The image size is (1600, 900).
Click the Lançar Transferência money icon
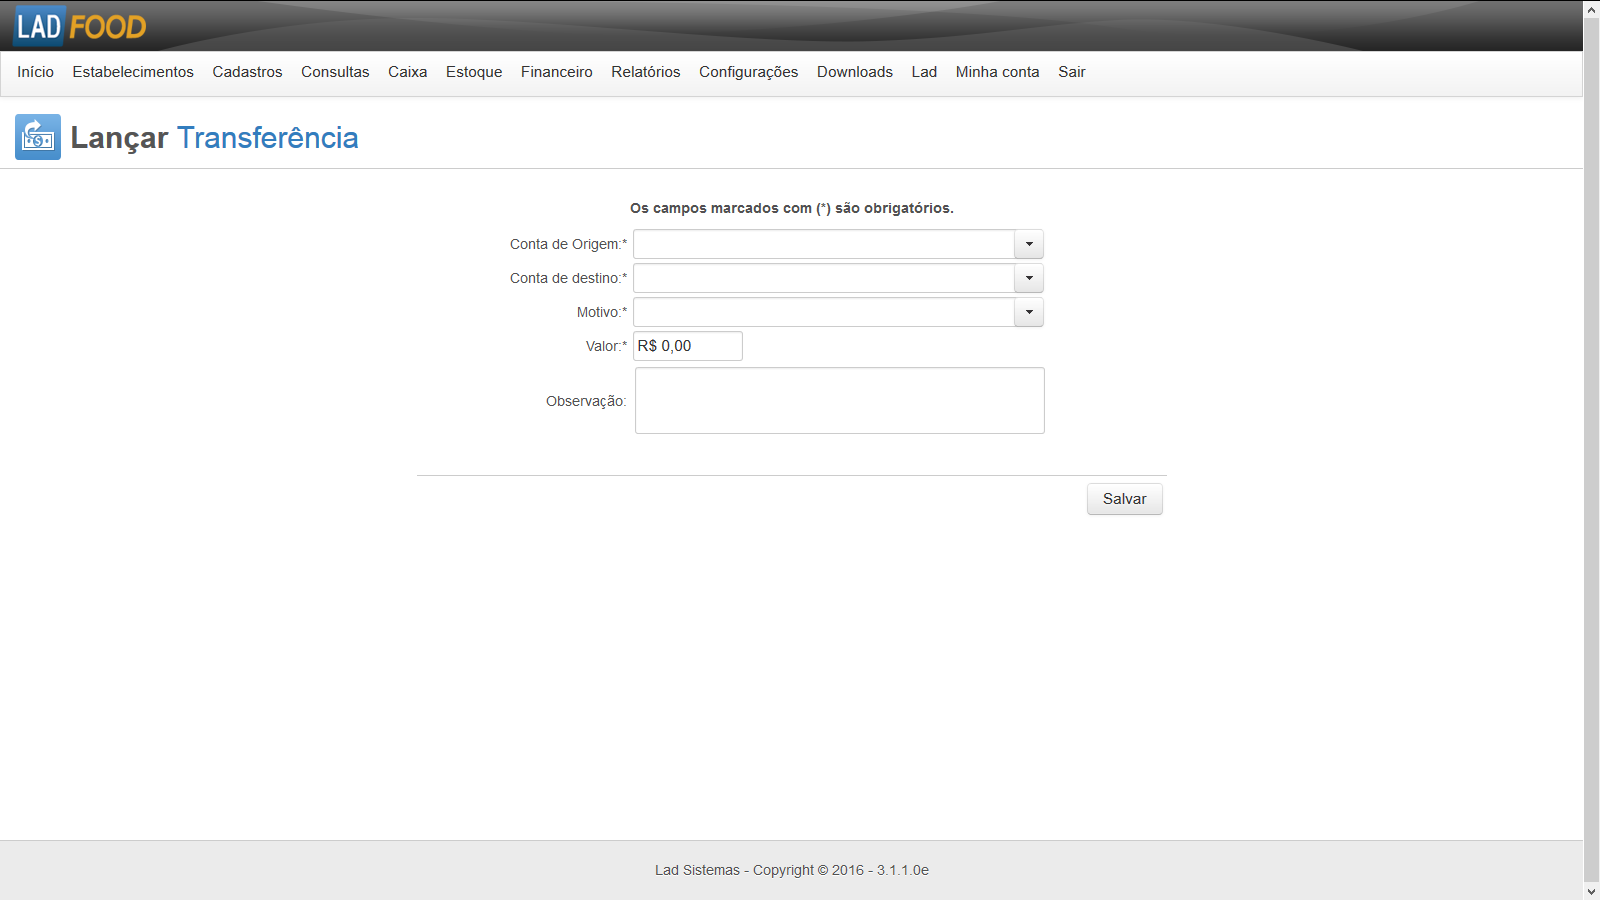[38, 137]
